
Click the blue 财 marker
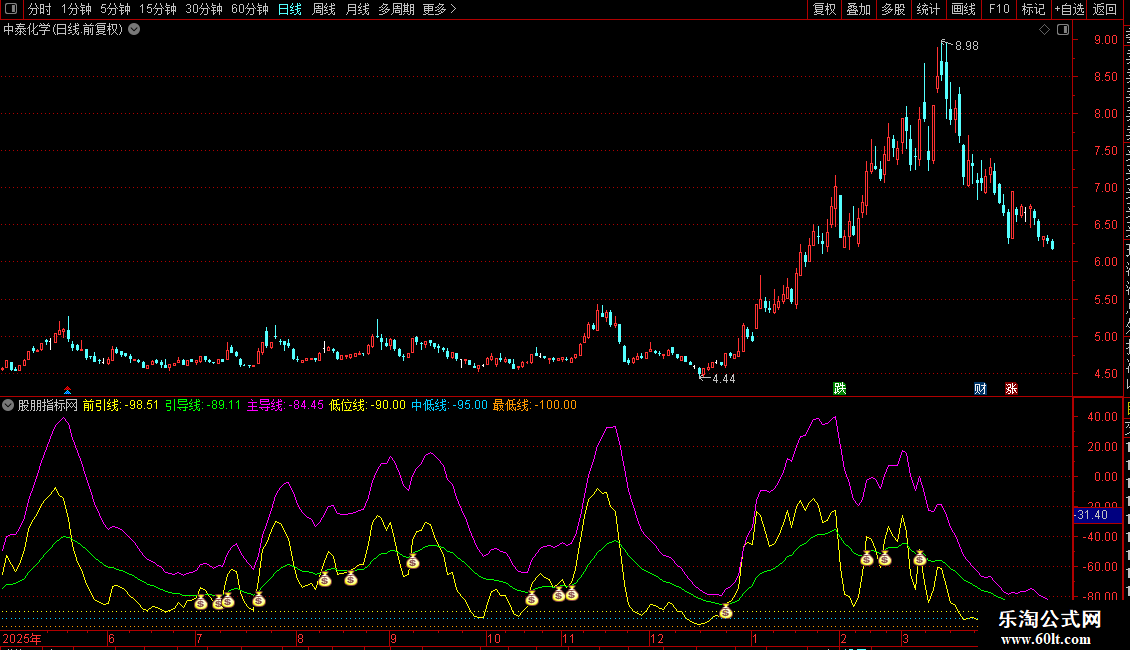point(980,388)
